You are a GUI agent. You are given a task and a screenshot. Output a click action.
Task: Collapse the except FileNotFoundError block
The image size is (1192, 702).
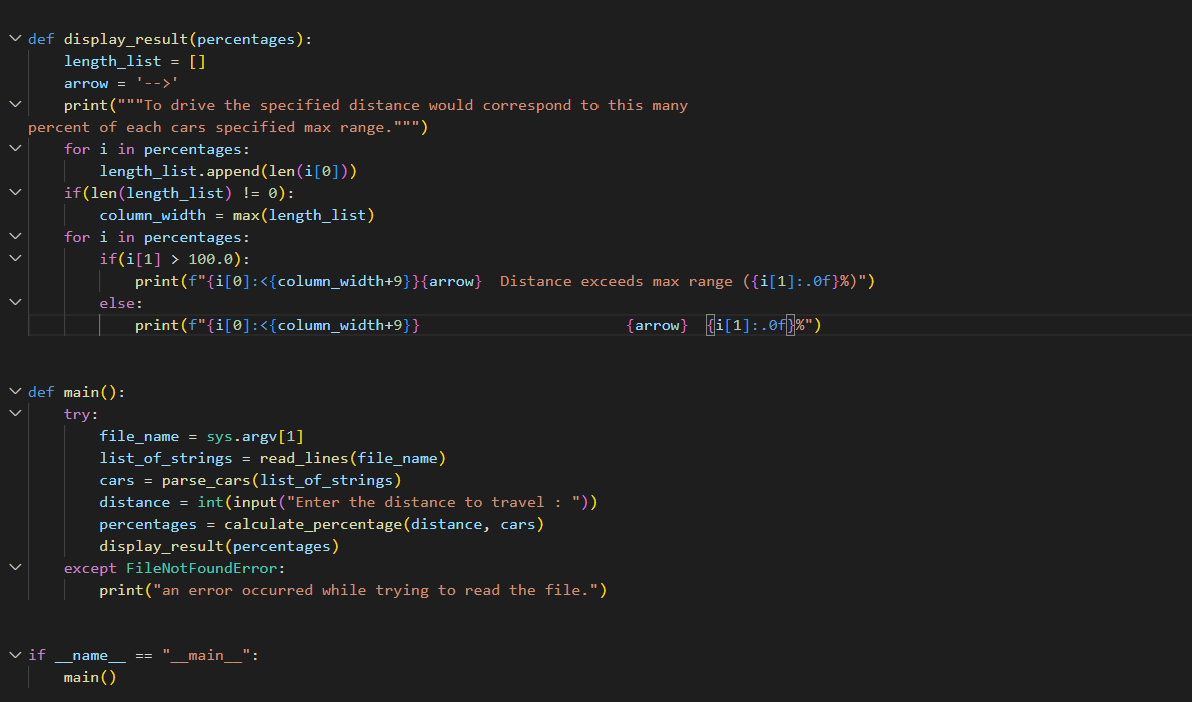[15, 567]
